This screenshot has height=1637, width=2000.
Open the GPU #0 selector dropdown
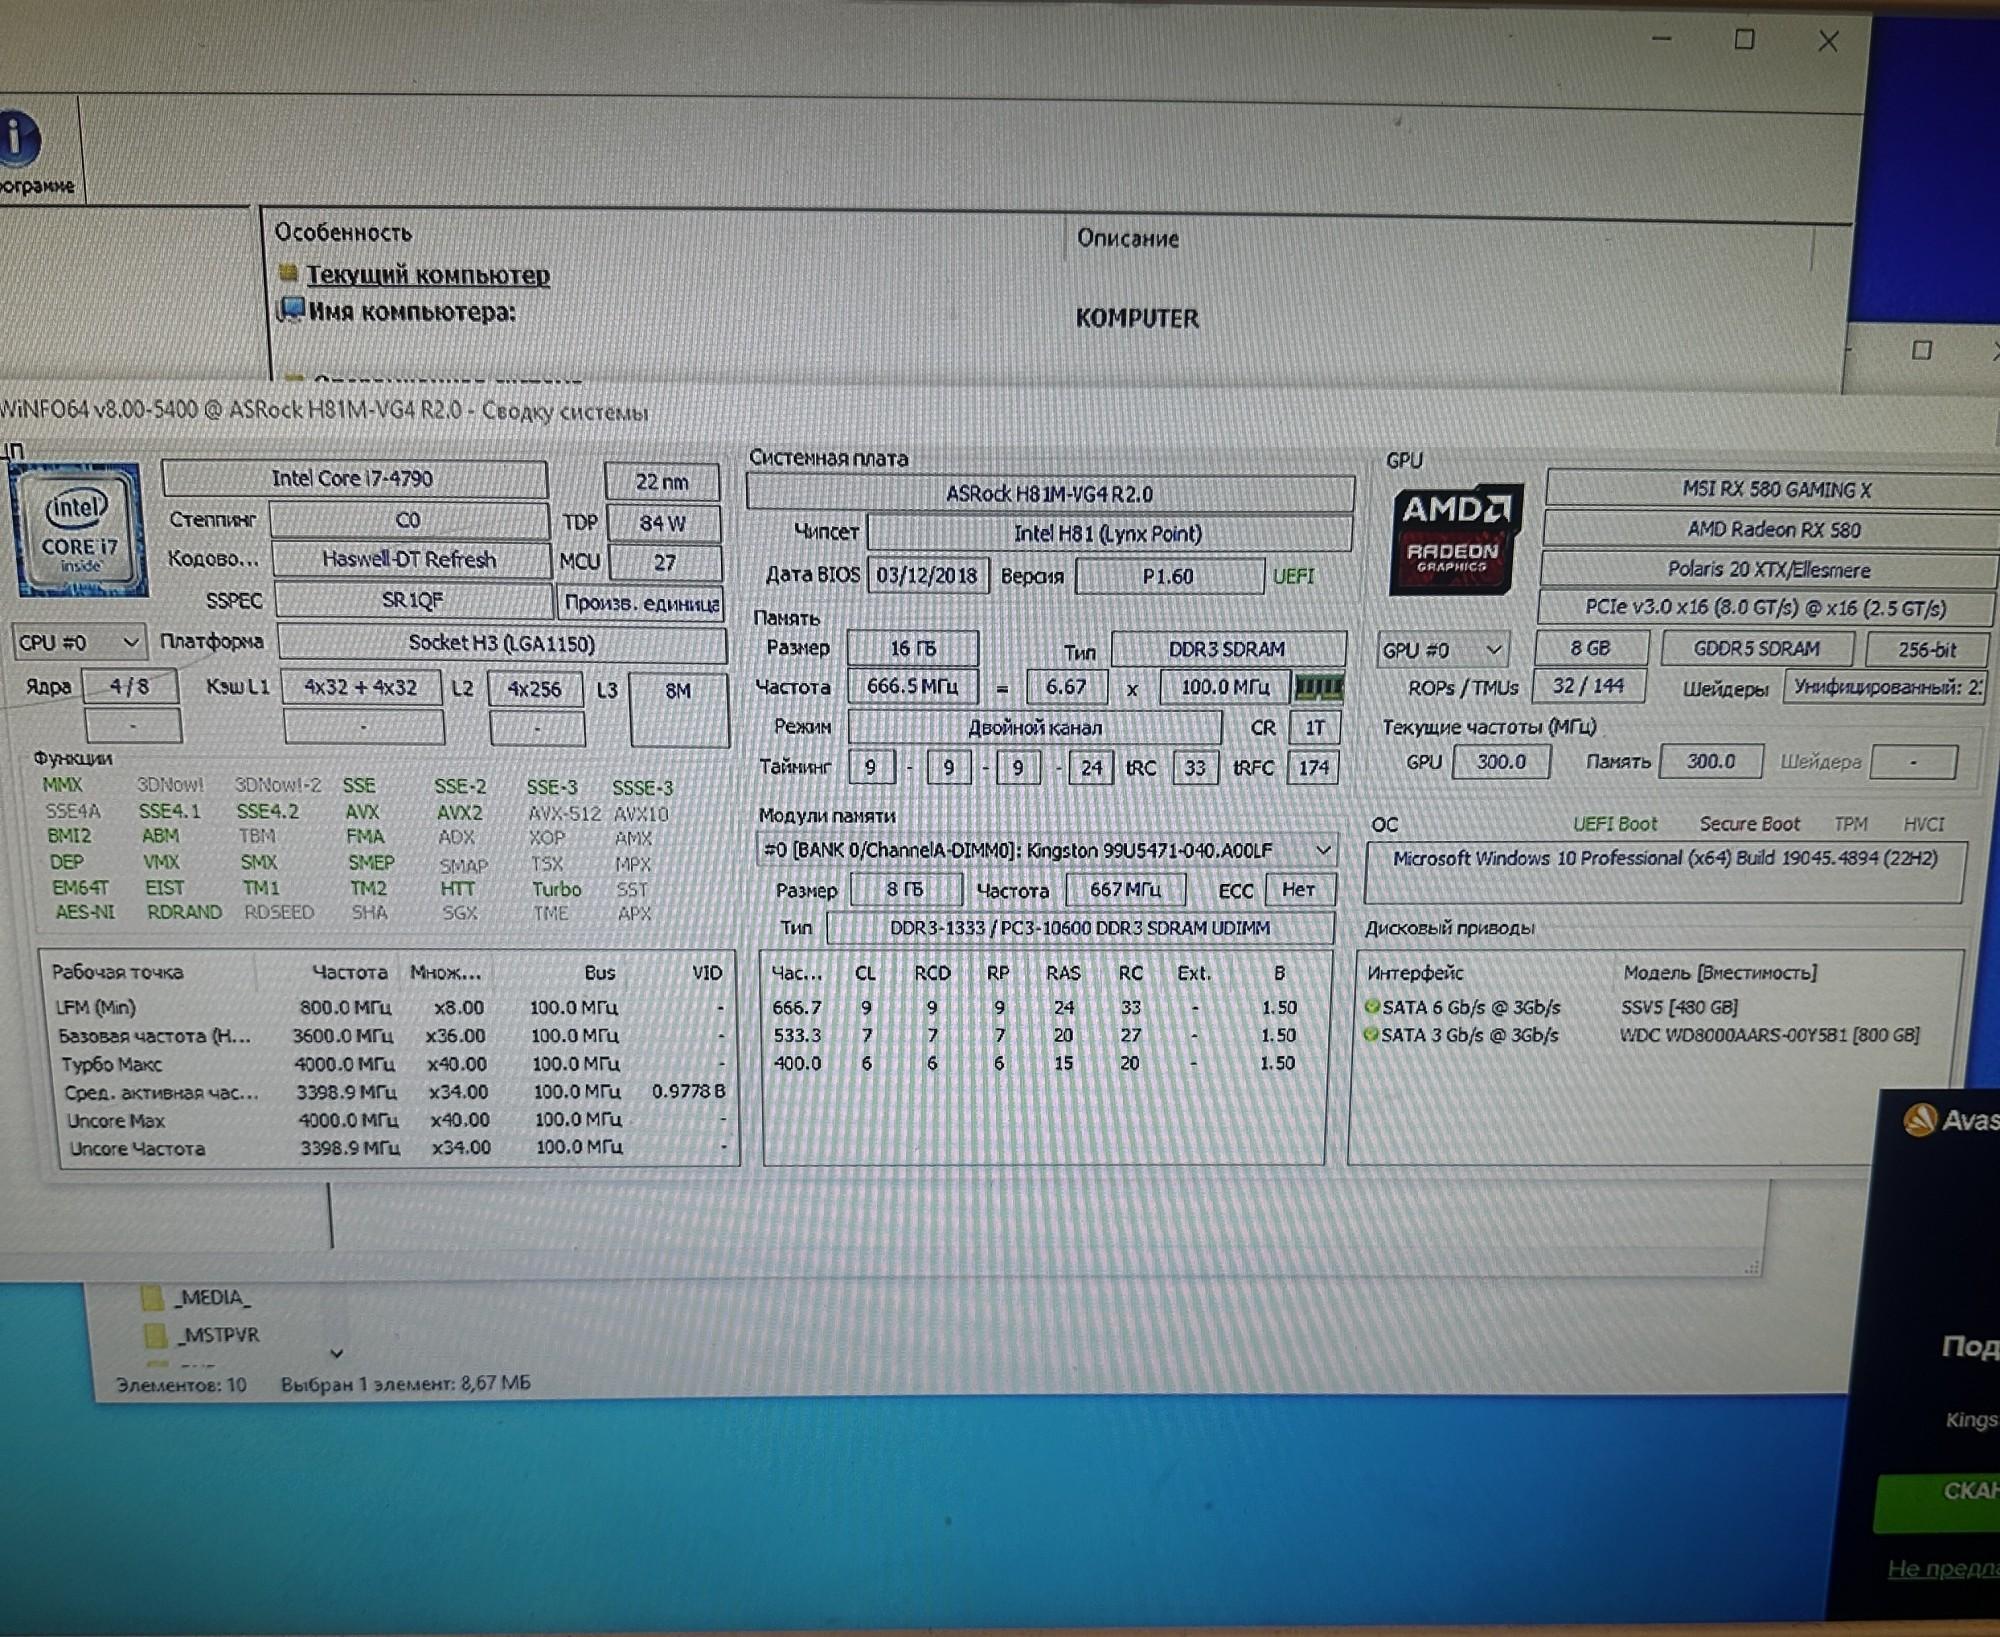click(1442, 650)
